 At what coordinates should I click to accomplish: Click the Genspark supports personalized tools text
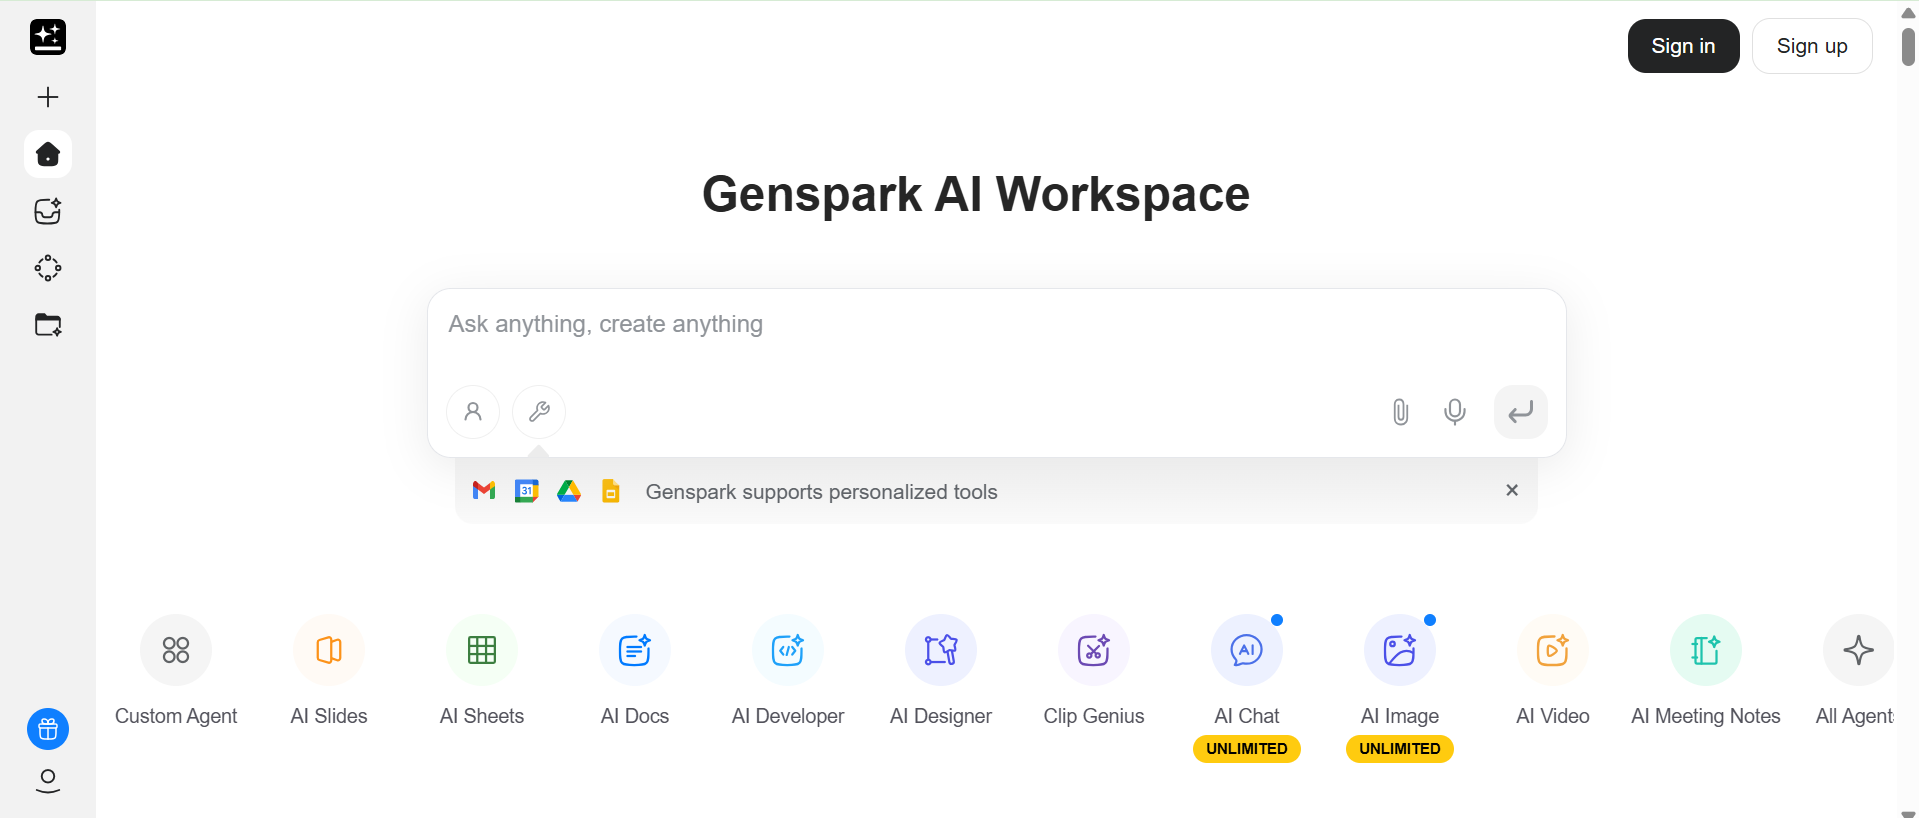coord(821,492)
